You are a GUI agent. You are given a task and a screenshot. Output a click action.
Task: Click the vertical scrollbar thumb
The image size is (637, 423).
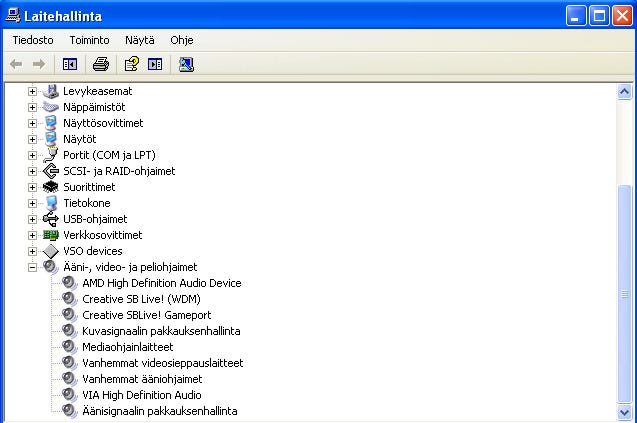[x=624, y=293]
